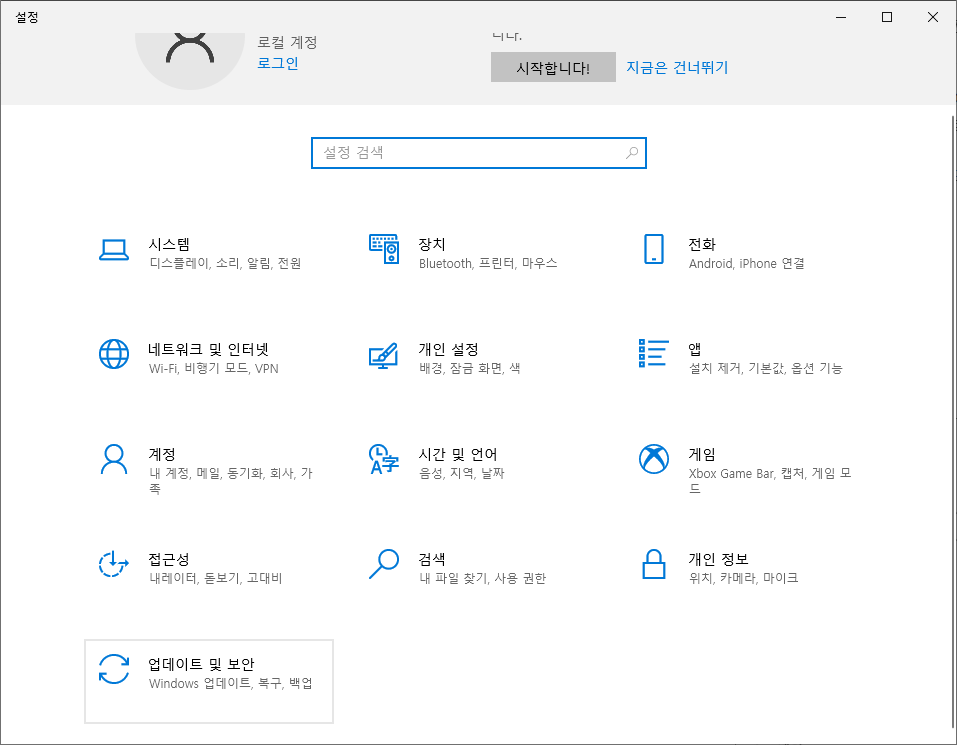Open the 전화 phone icon

pos(654,249)
